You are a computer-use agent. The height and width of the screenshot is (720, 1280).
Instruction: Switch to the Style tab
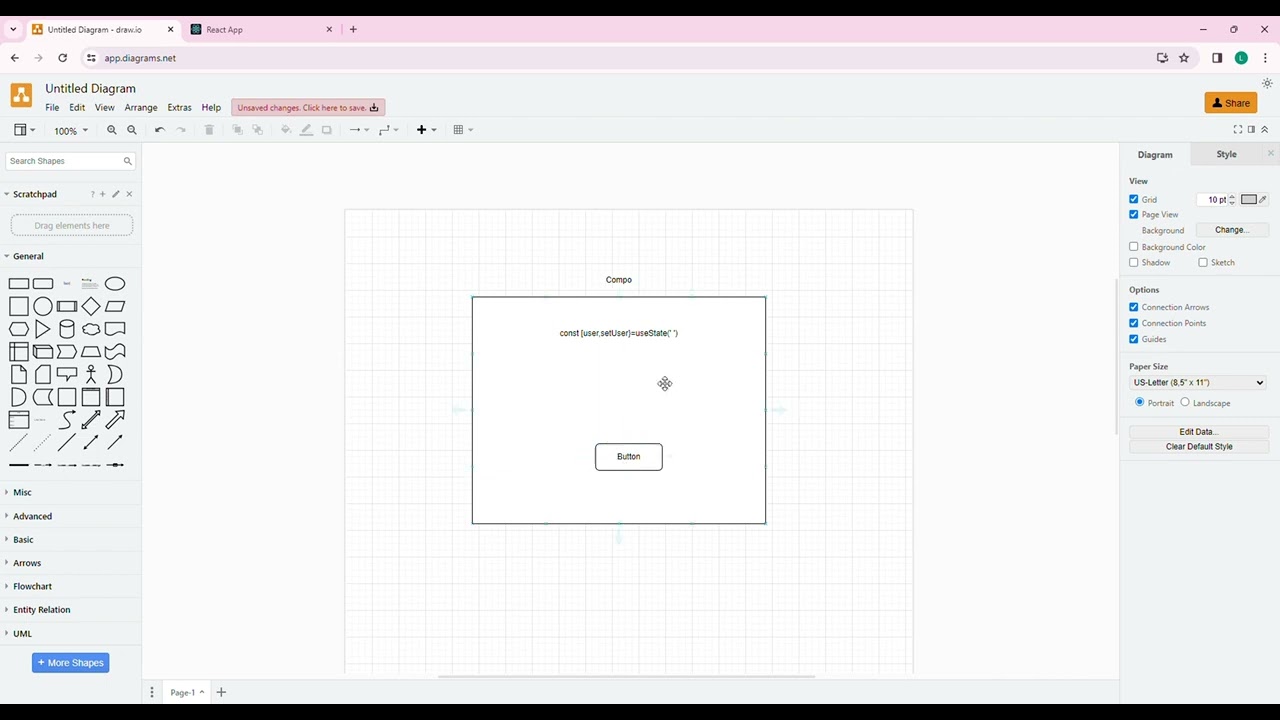pyautogui.click(x=1226, y=155)
